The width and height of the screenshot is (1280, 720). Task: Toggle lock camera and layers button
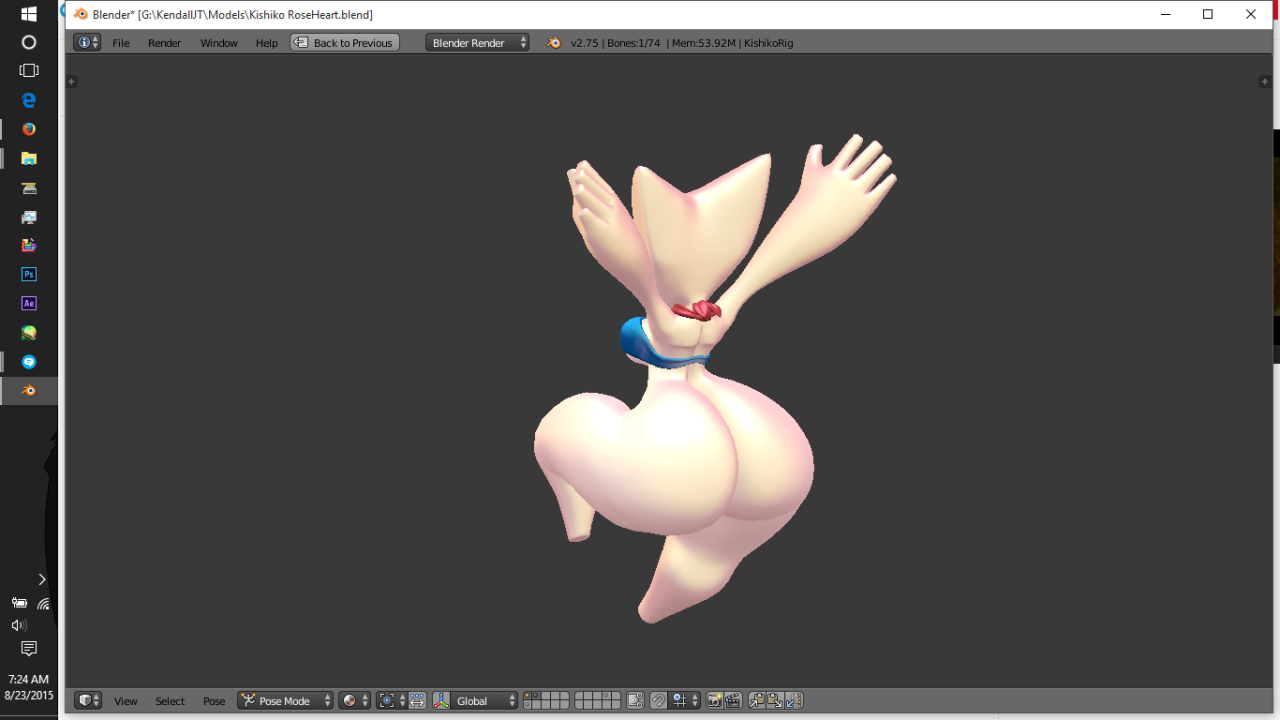click(x=635, y=701)
